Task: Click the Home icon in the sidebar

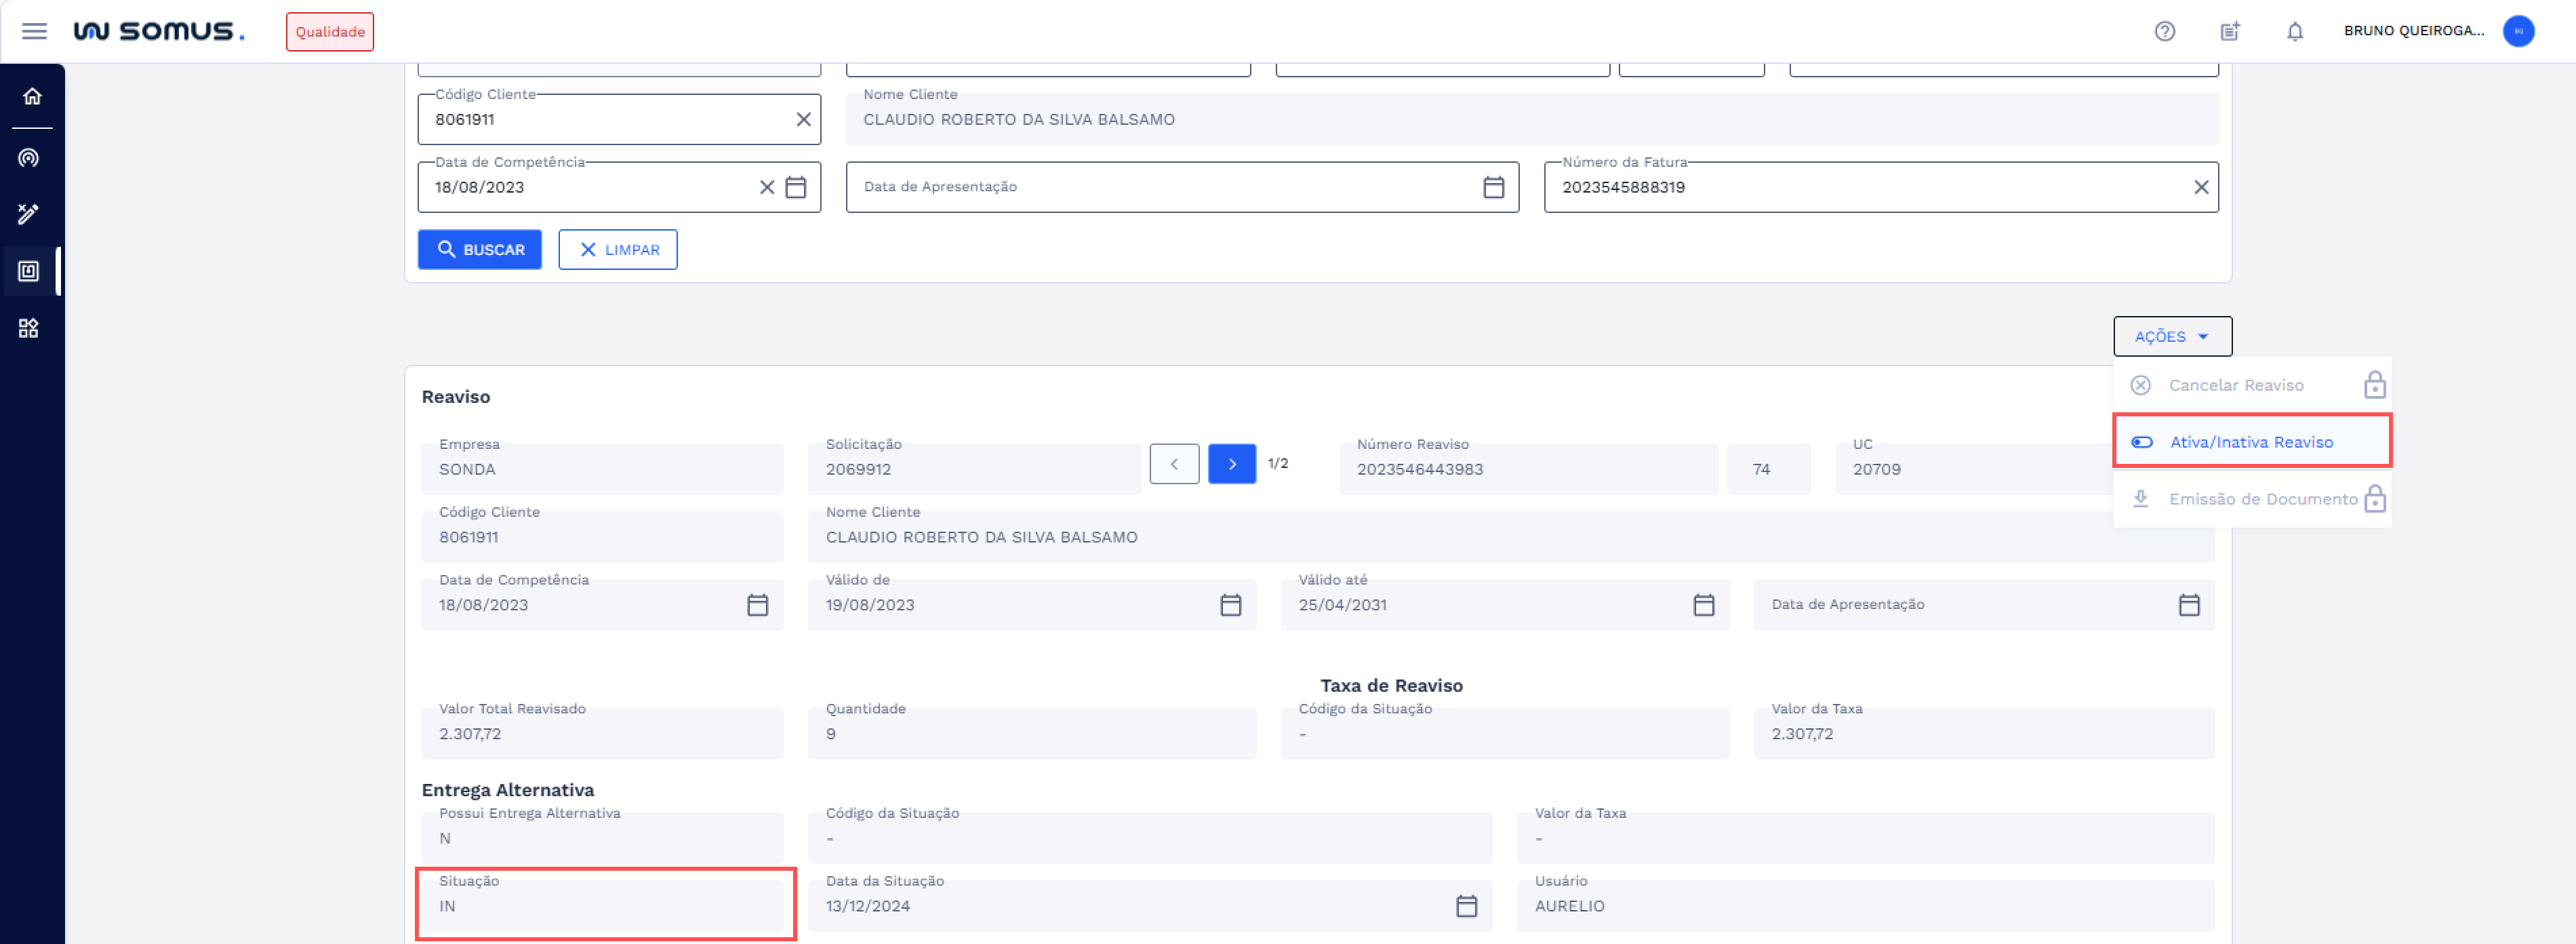Action: click(x=32, y=96)
